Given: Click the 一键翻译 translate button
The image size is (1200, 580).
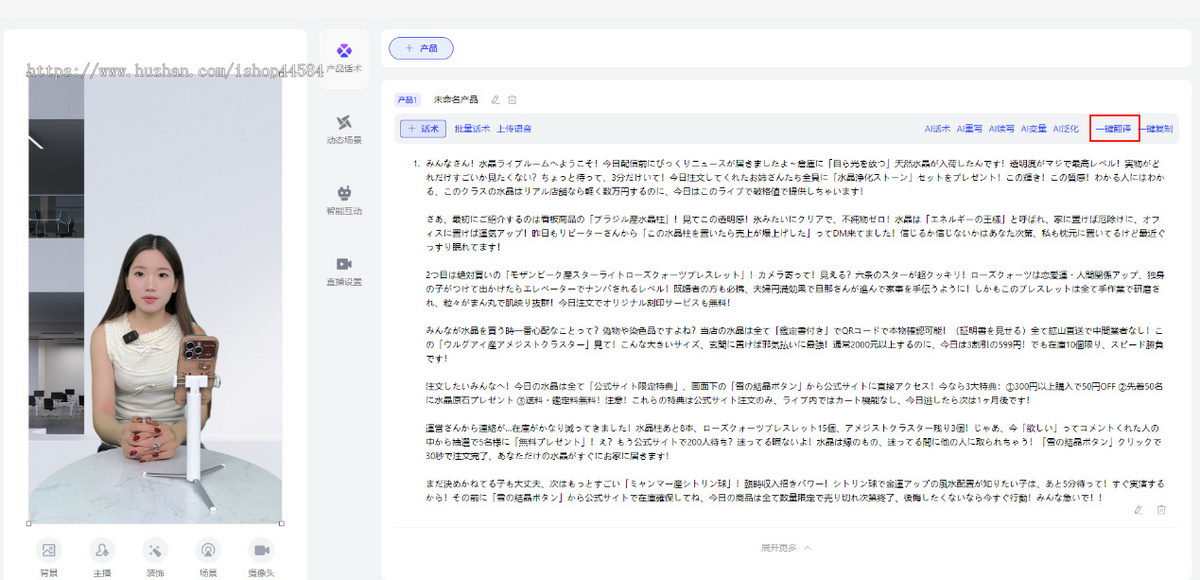Looking at the screenshot, I should pyautogui.click(x=1114, y=129).
